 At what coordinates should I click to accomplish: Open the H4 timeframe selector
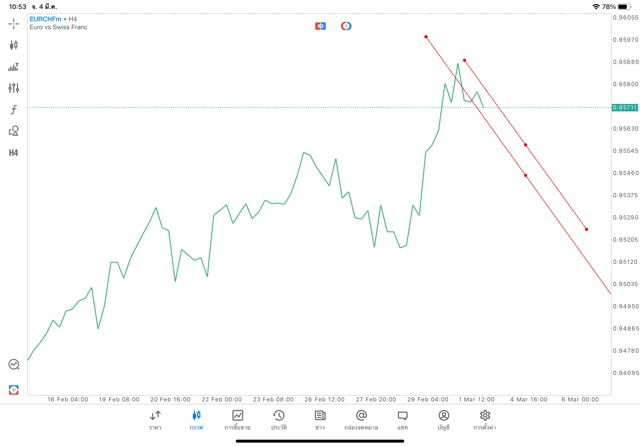[14, 153]
